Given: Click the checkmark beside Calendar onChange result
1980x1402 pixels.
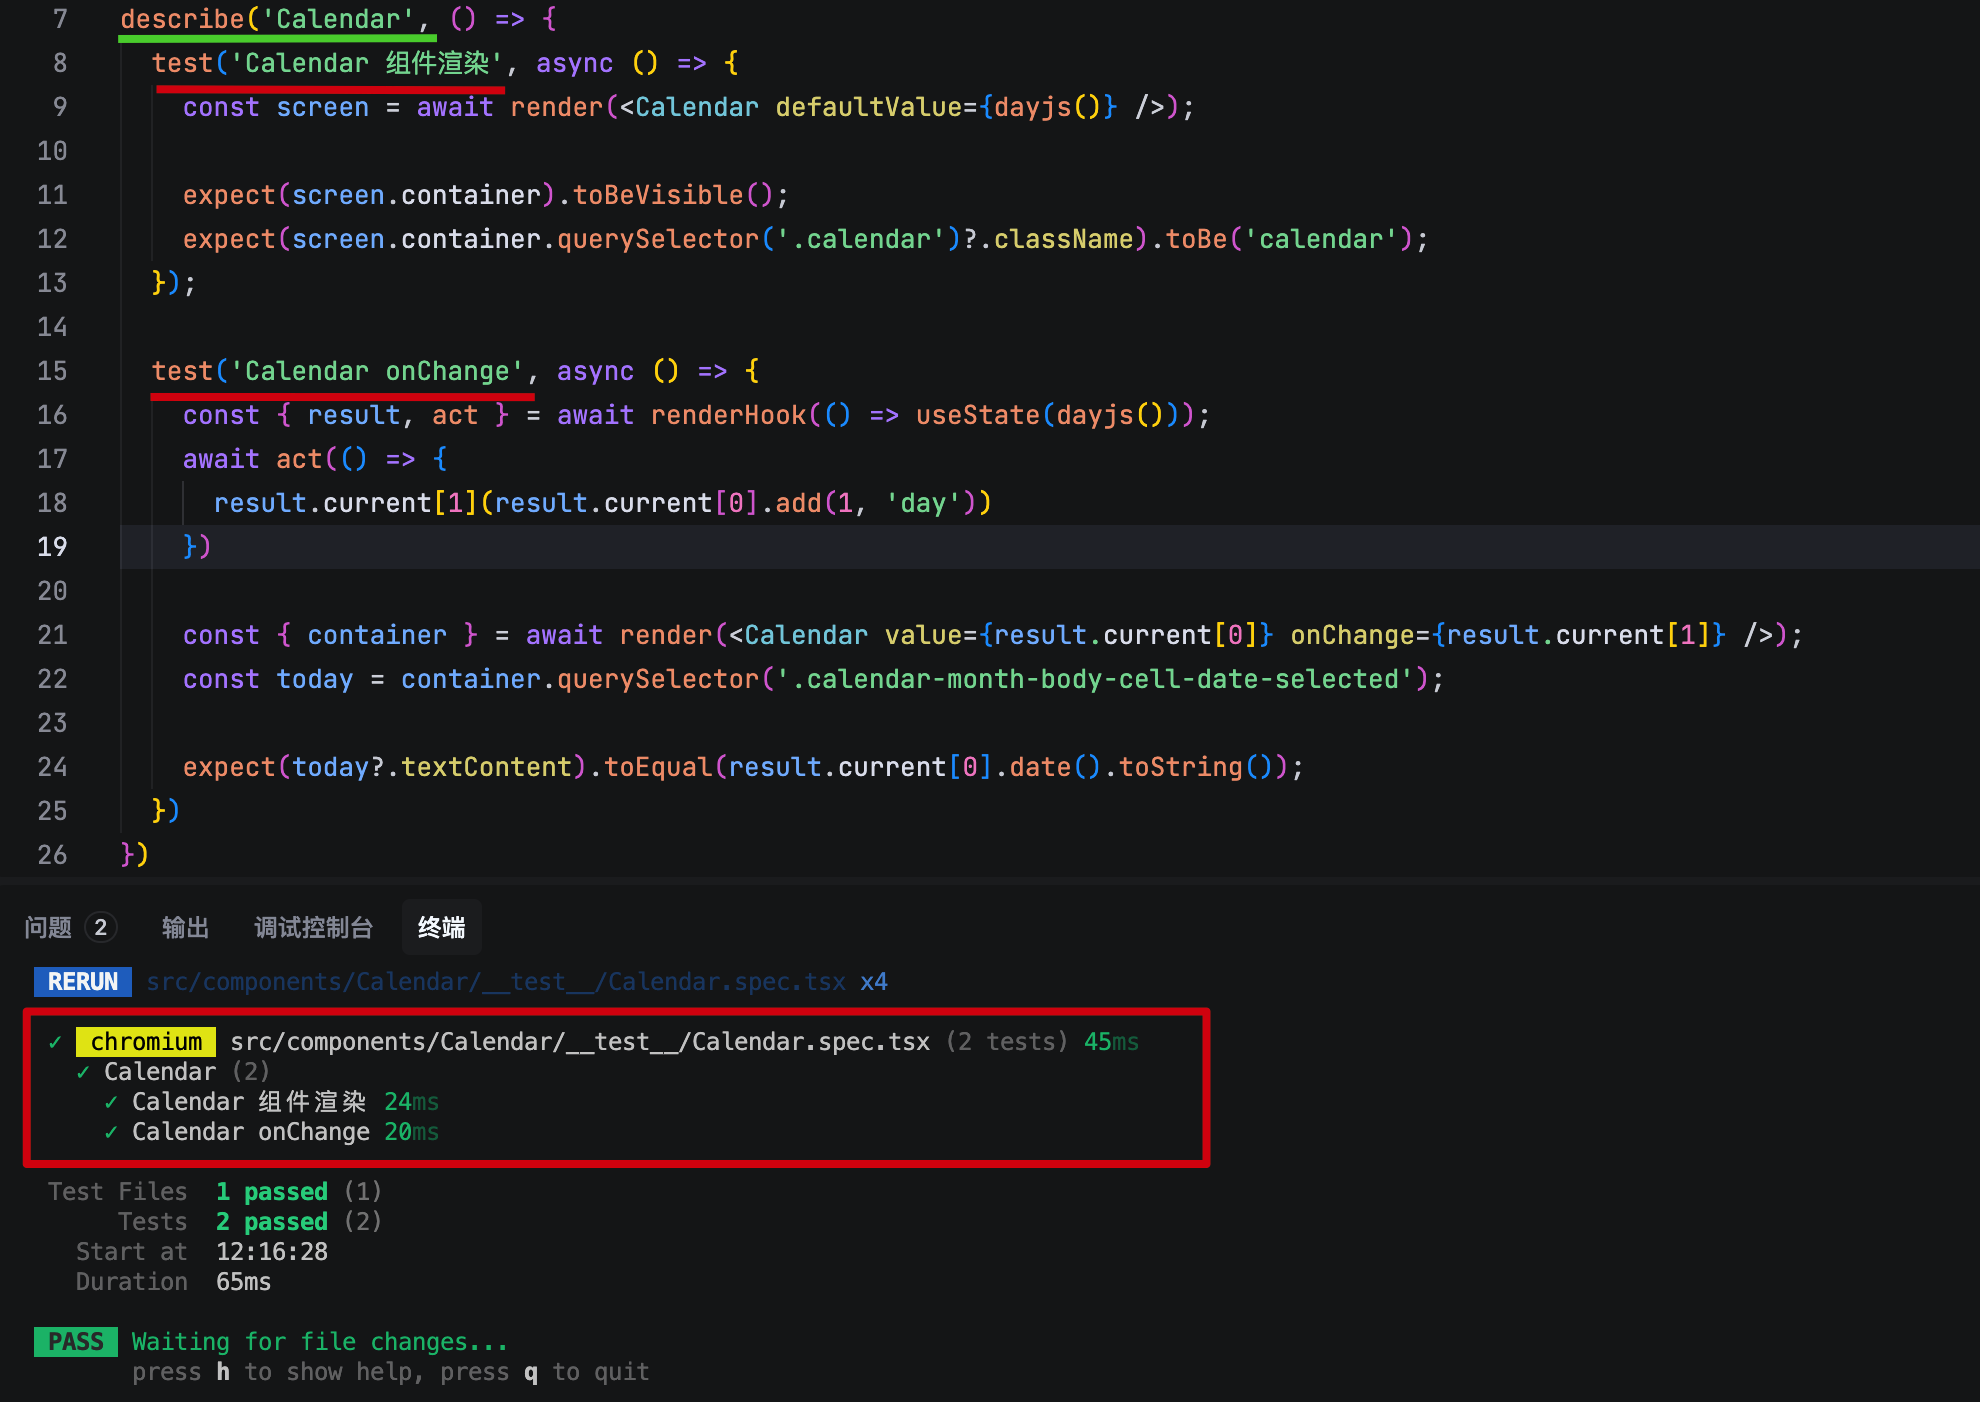Looking at the screenshot, I should point(111,1132).
